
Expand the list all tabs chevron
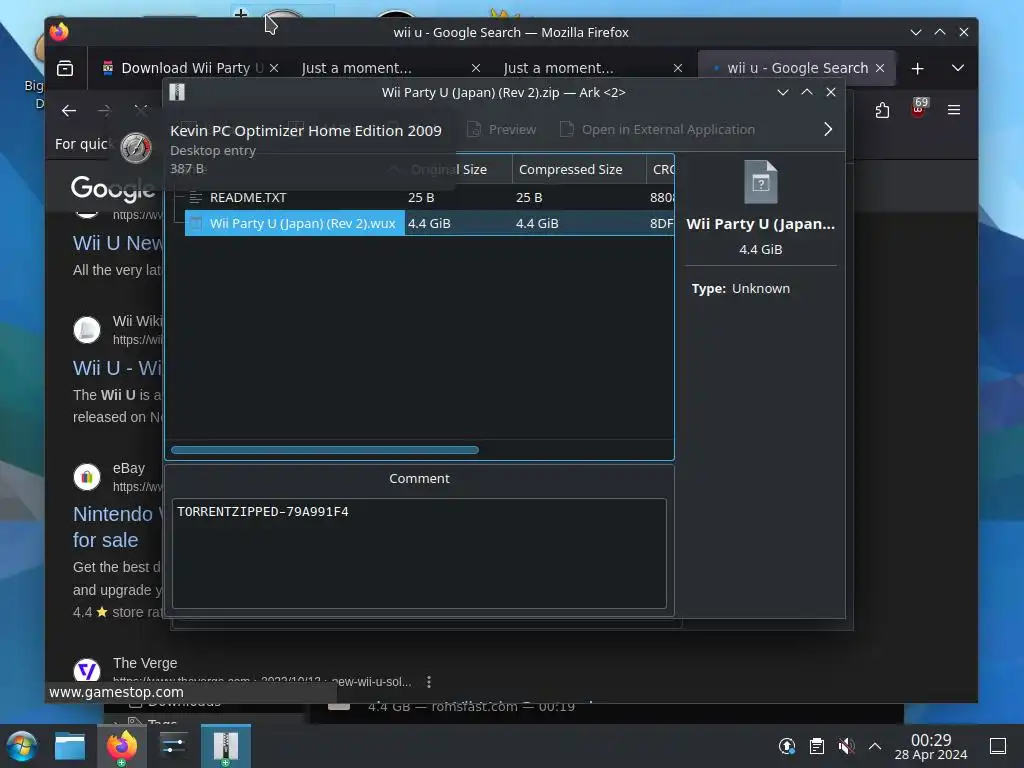pos(957,68)
